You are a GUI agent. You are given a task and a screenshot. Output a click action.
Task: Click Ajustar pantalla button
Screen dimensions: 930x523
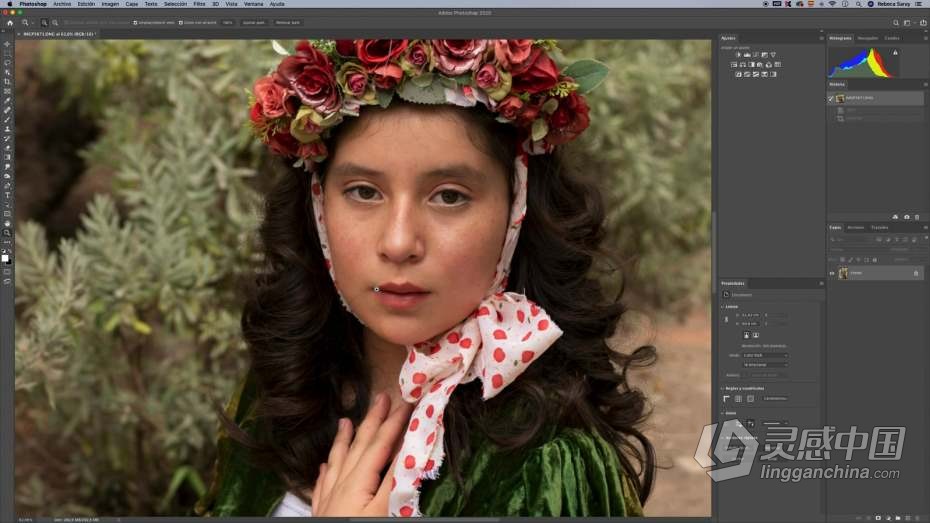tap(253, 23)
